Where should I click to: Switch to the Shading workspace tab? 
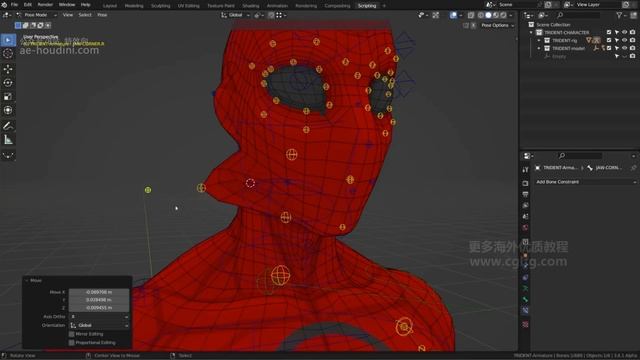point(251,6)
